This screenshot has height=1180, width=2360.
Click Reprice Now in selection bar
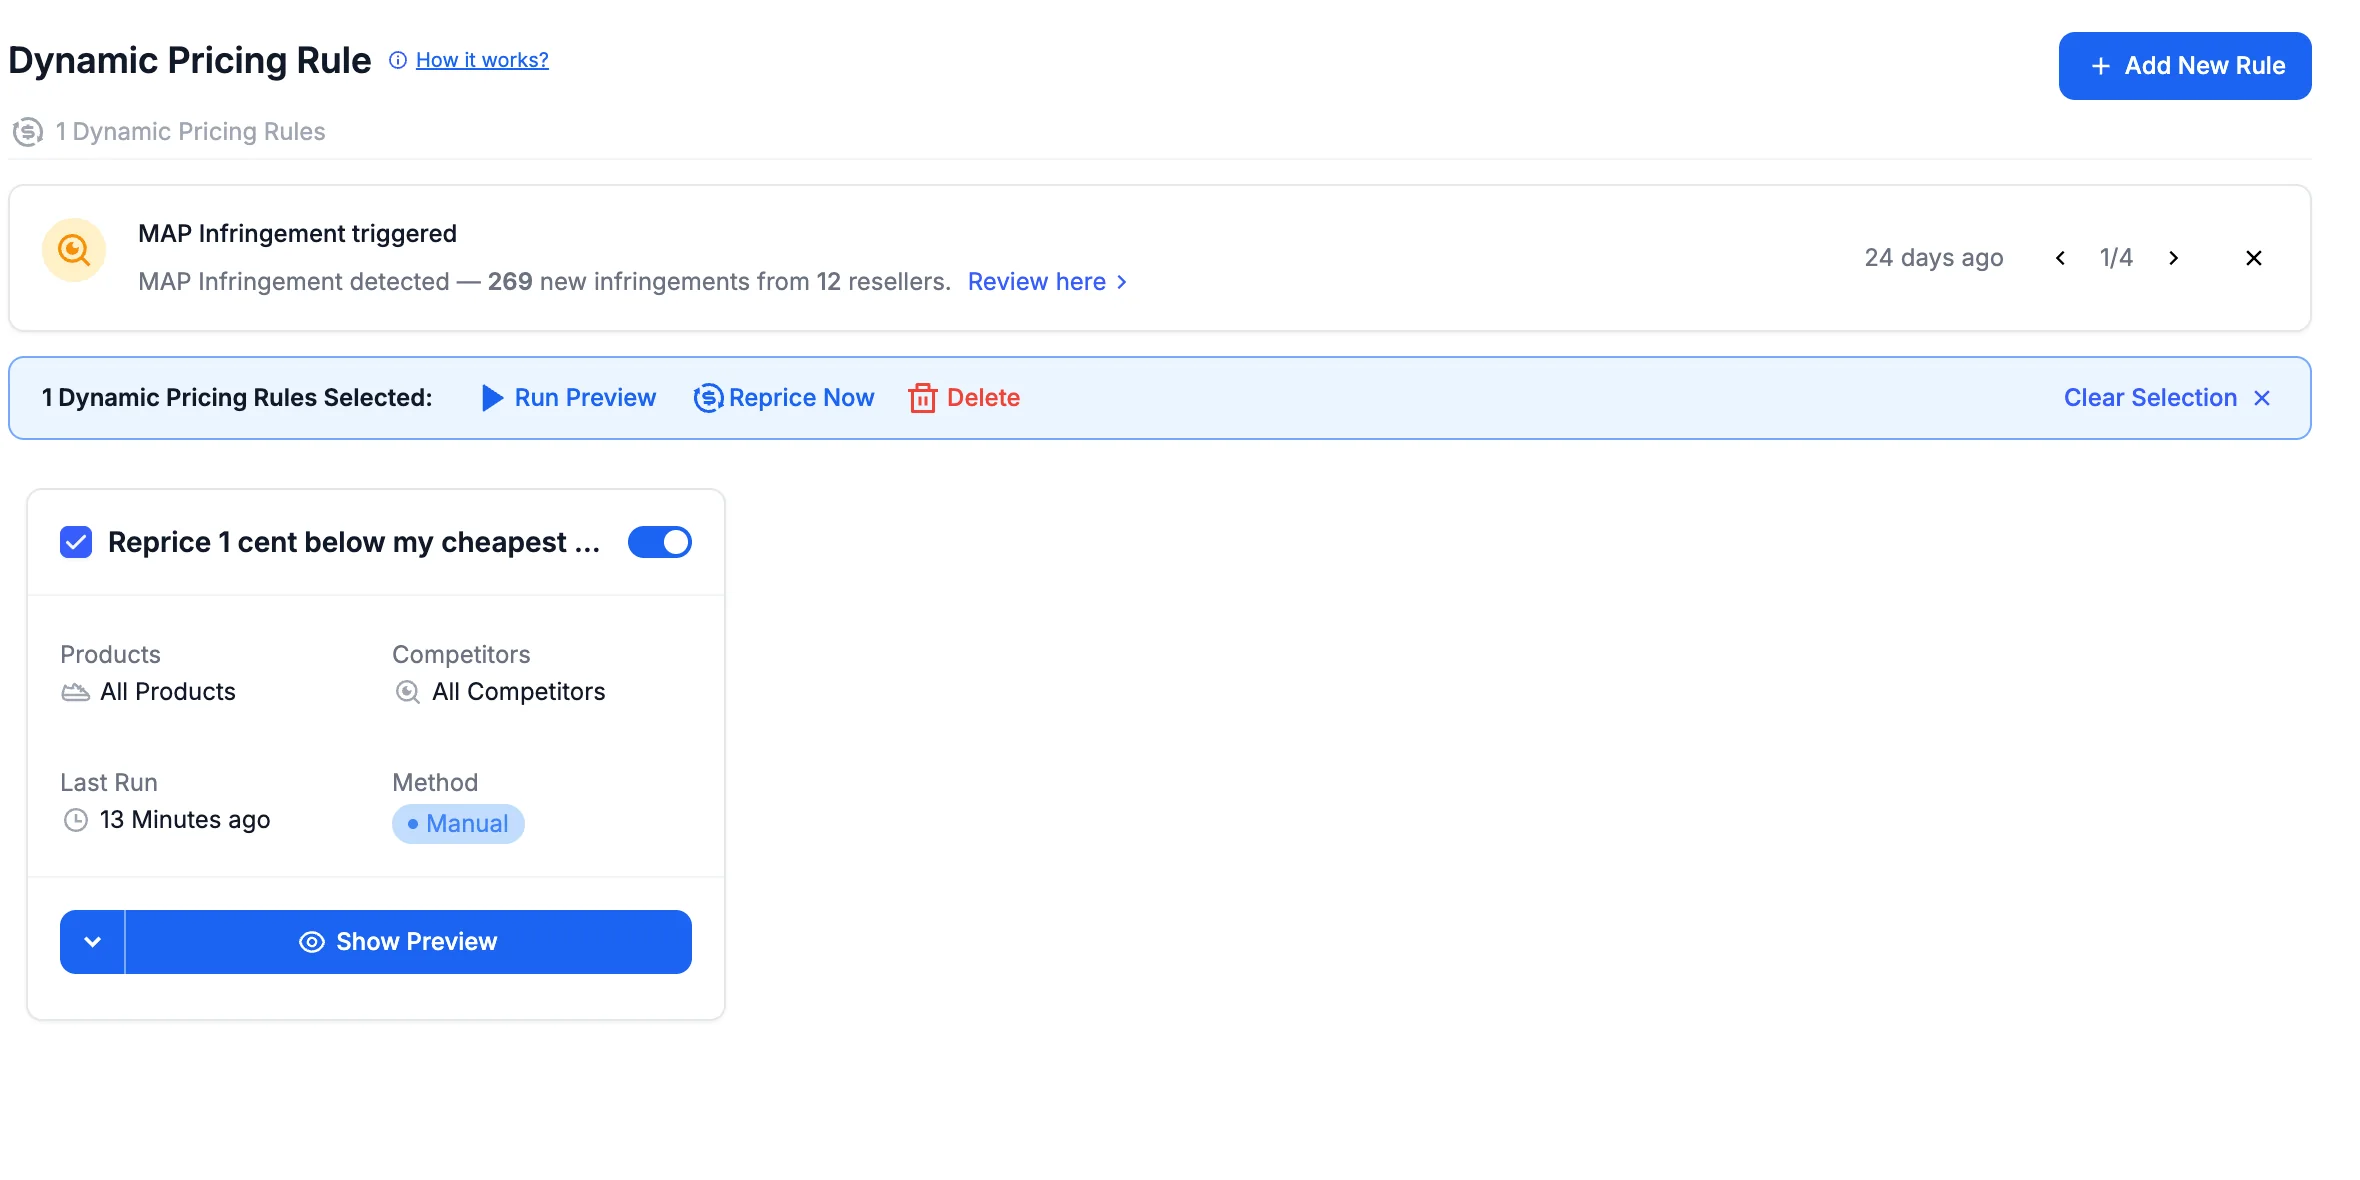click(x=784, y=398)
